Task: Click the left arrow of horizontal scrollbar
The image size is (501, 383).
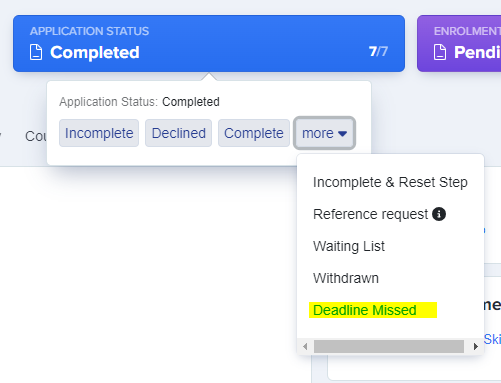Action: 305,347
